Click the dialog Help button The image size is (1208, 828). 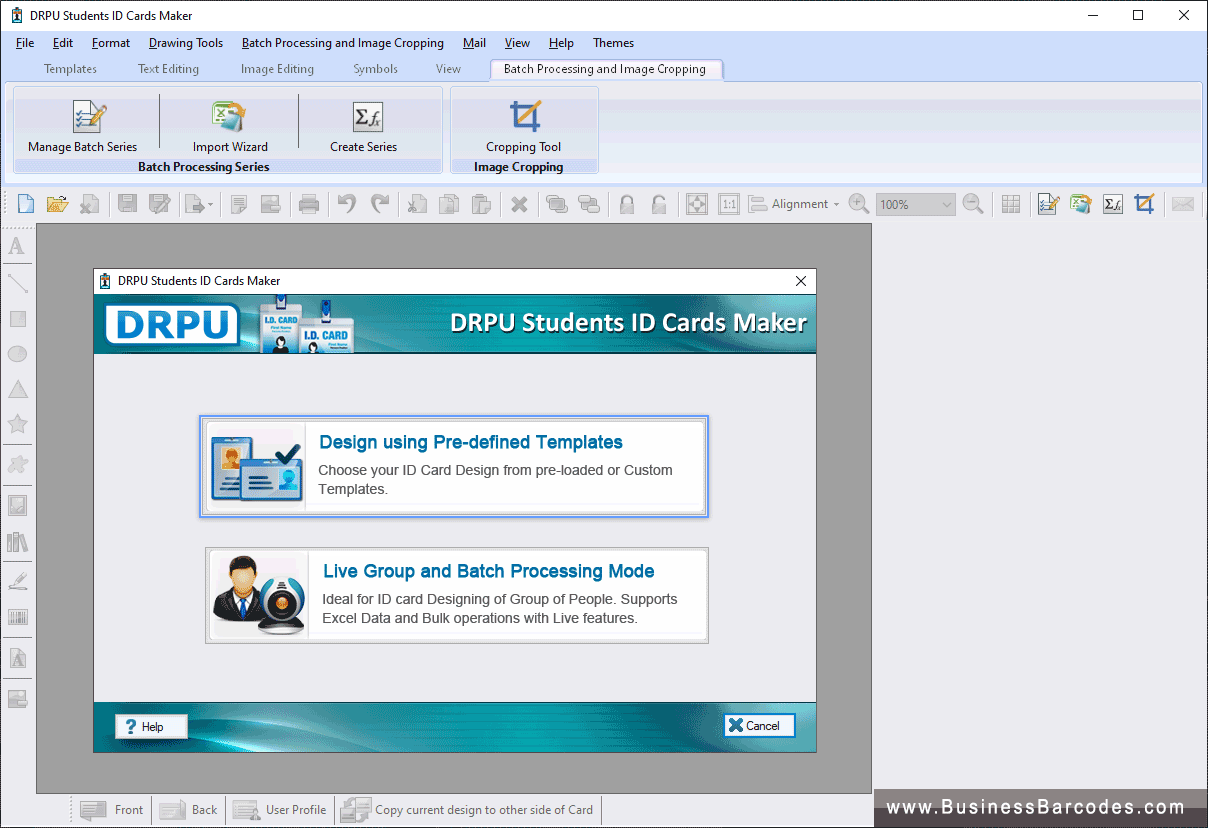151,727
